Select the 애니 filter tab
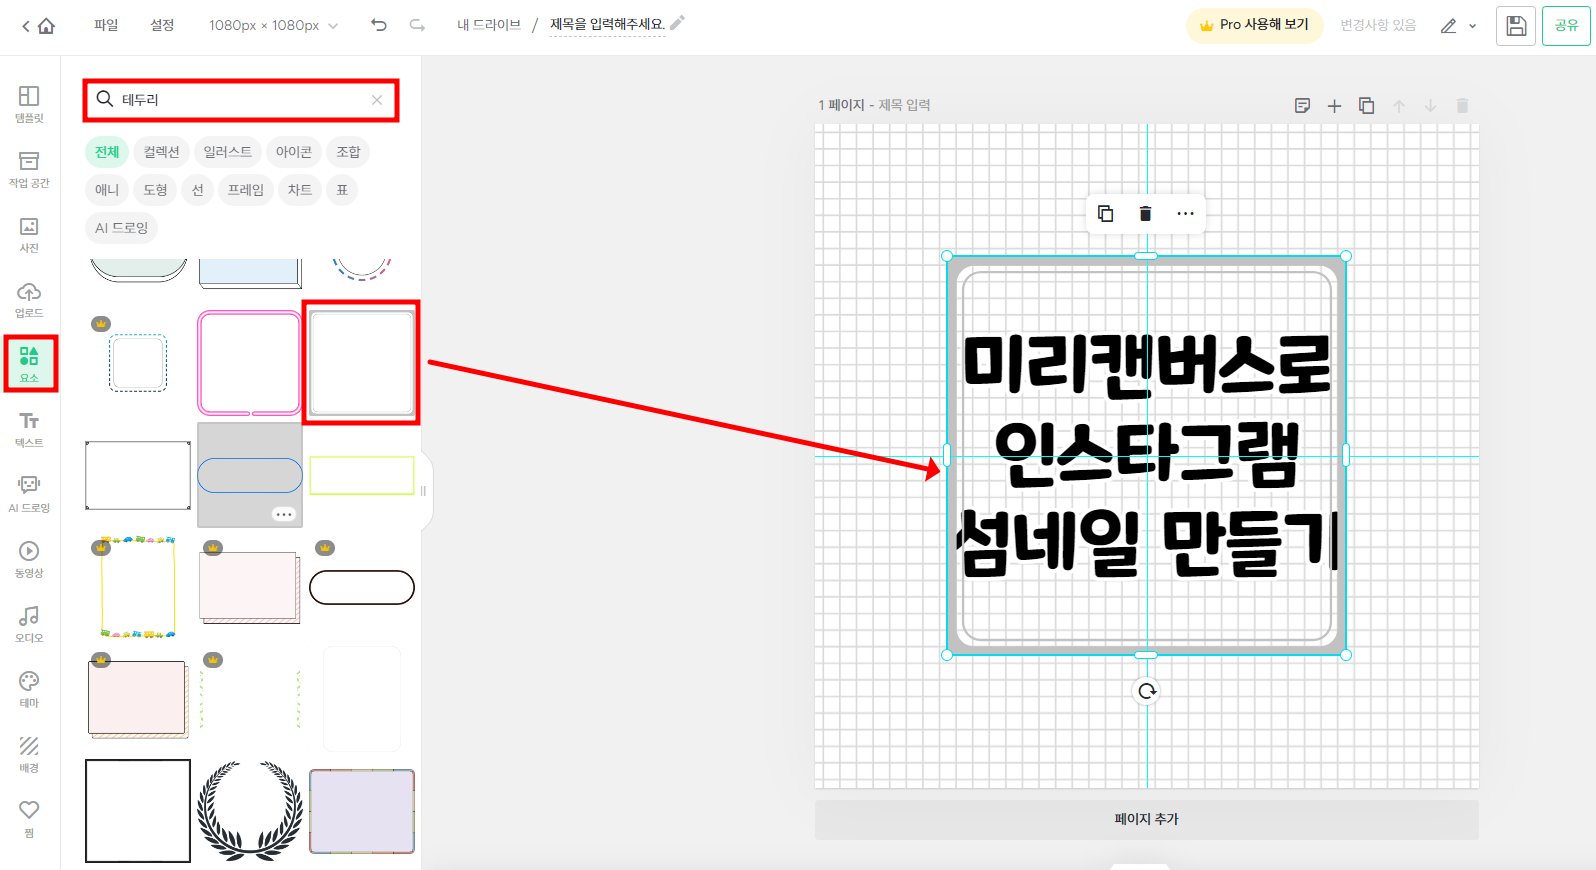The width and height of the screenshot is (1596, 870). [107, 190]
